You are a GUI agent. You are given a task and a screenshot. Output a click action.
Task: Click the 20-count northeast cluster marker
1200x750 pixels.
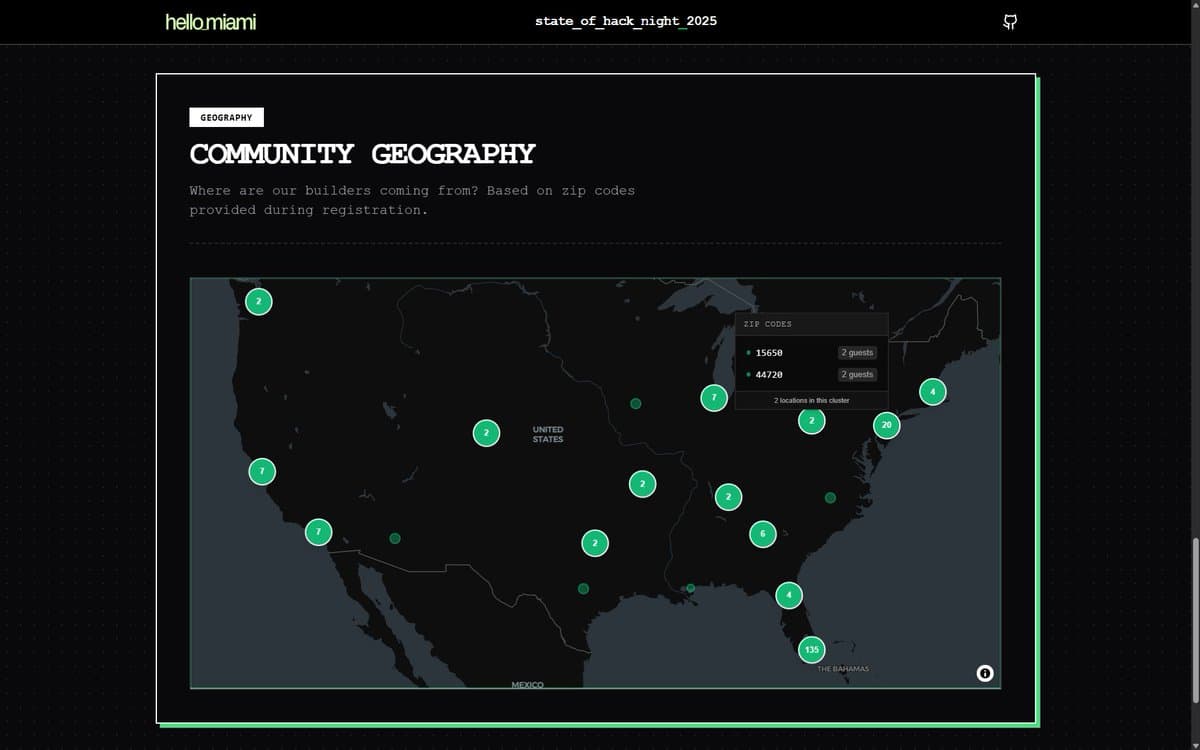coord(887,424)
